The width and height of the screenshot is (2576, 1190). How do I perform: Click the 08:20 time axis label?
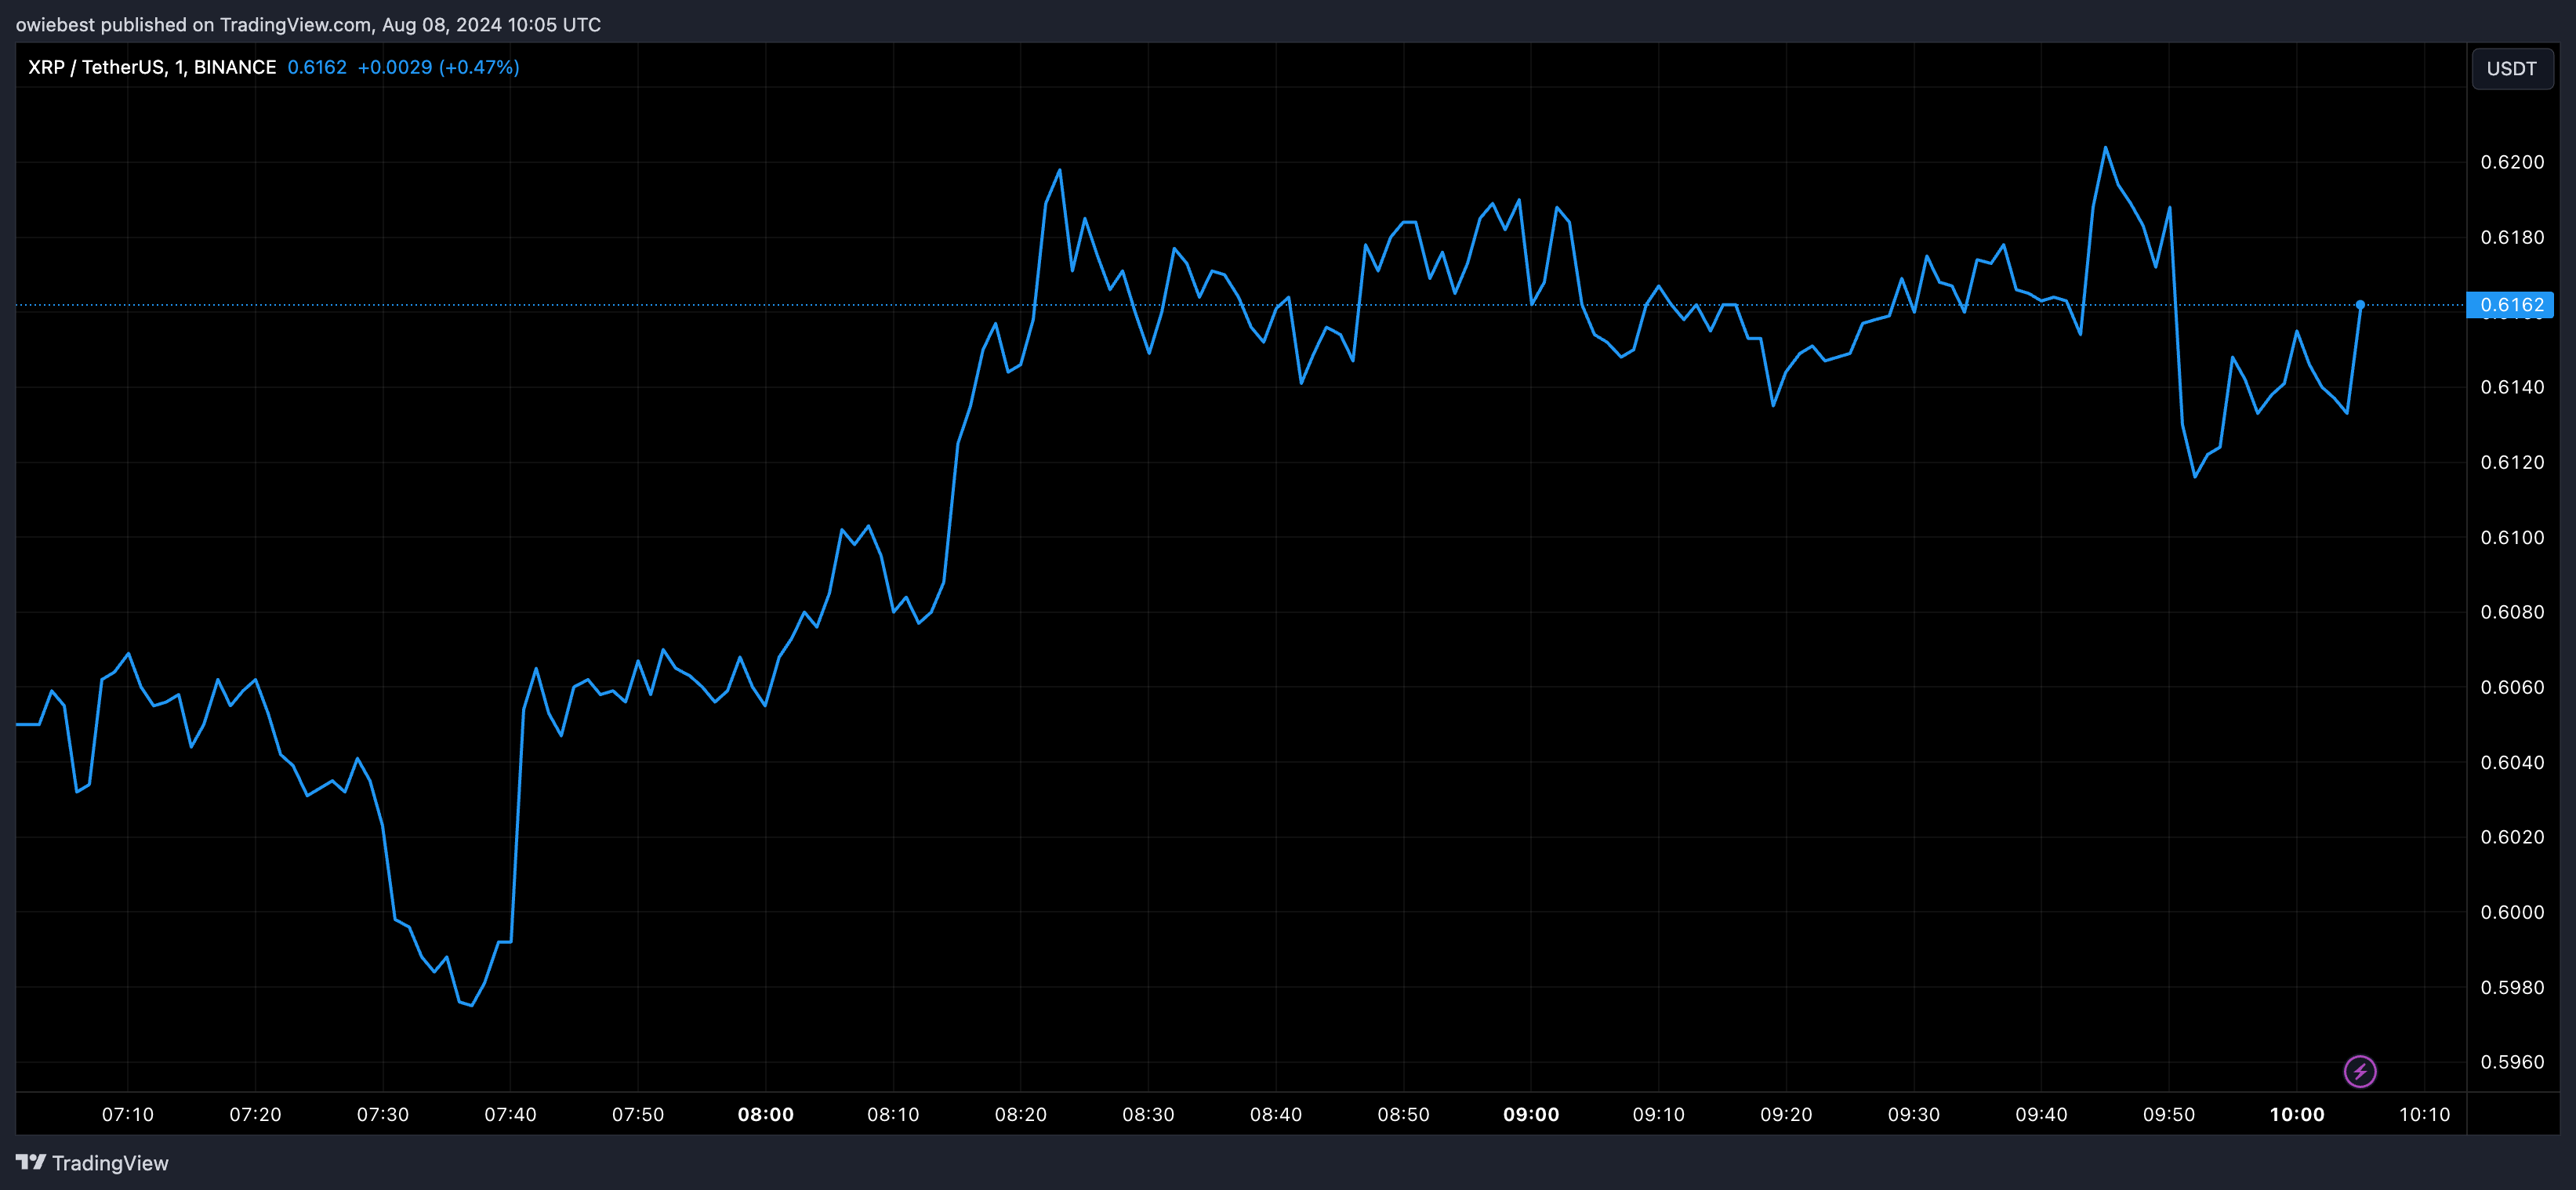coord(1021,1114)
